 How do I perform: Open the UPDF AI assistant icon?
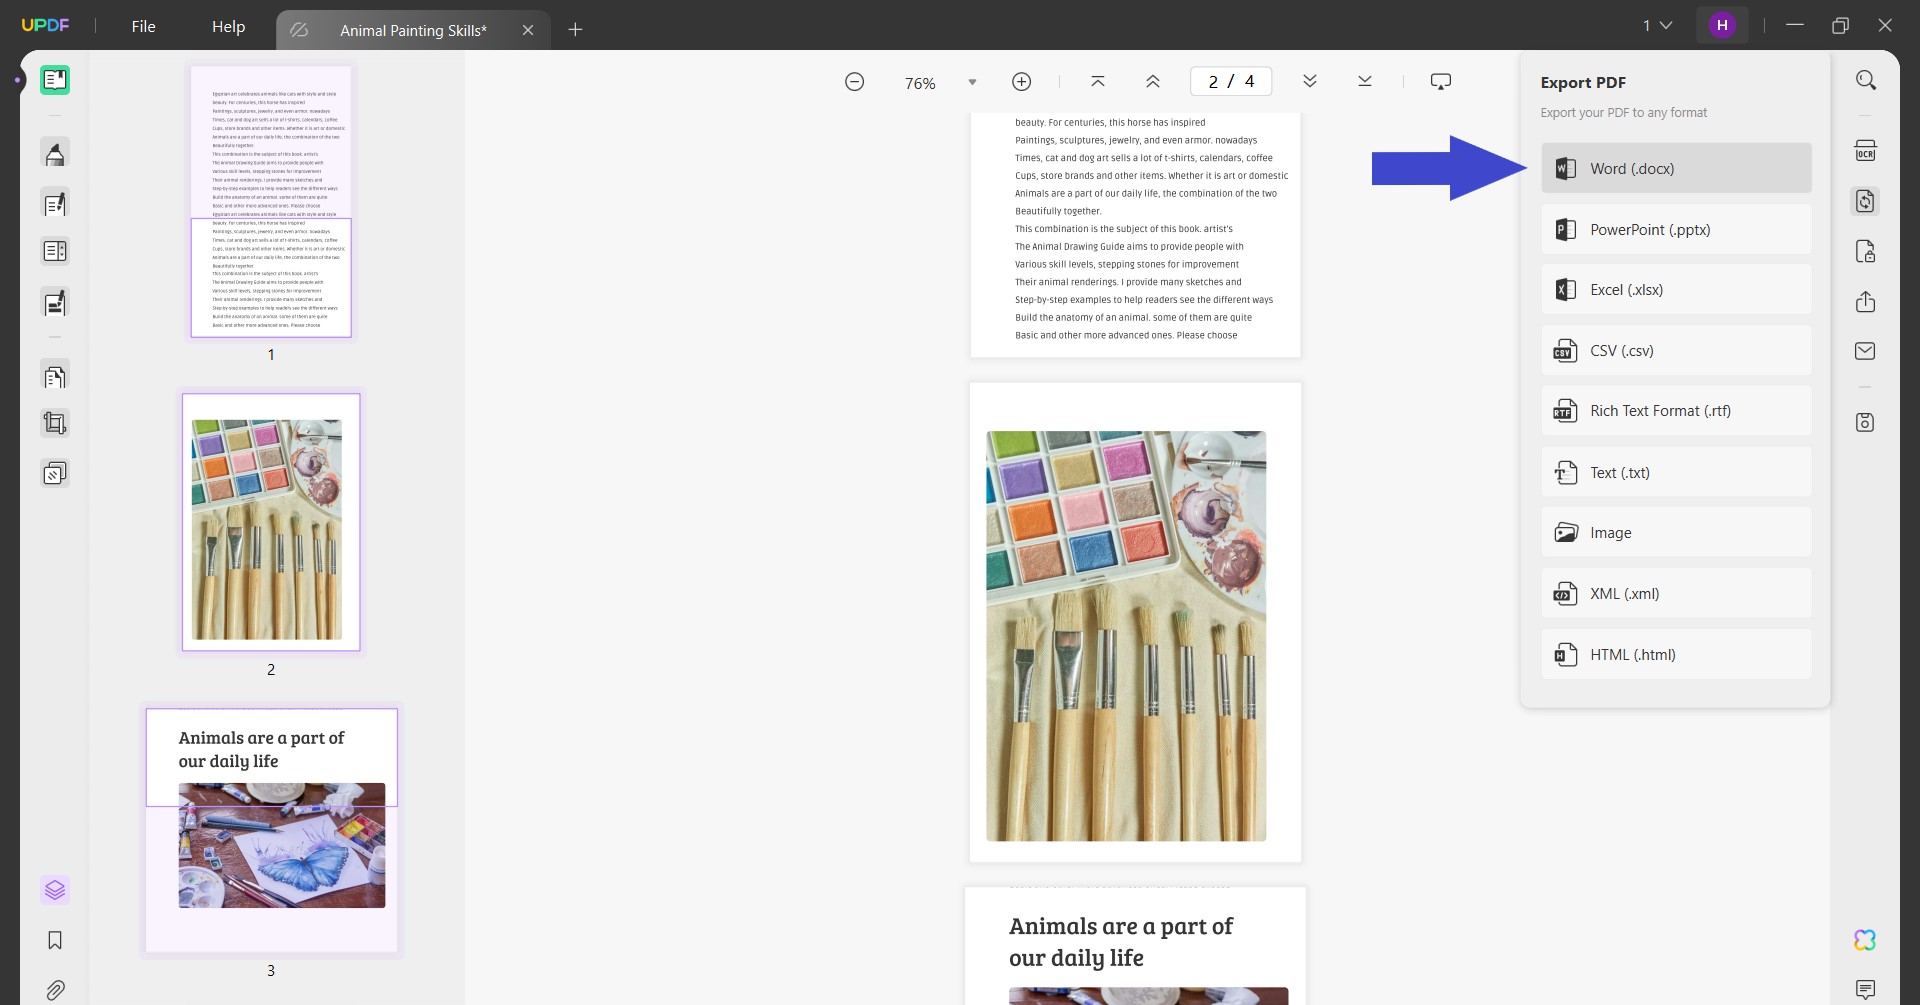(1866, 940)
